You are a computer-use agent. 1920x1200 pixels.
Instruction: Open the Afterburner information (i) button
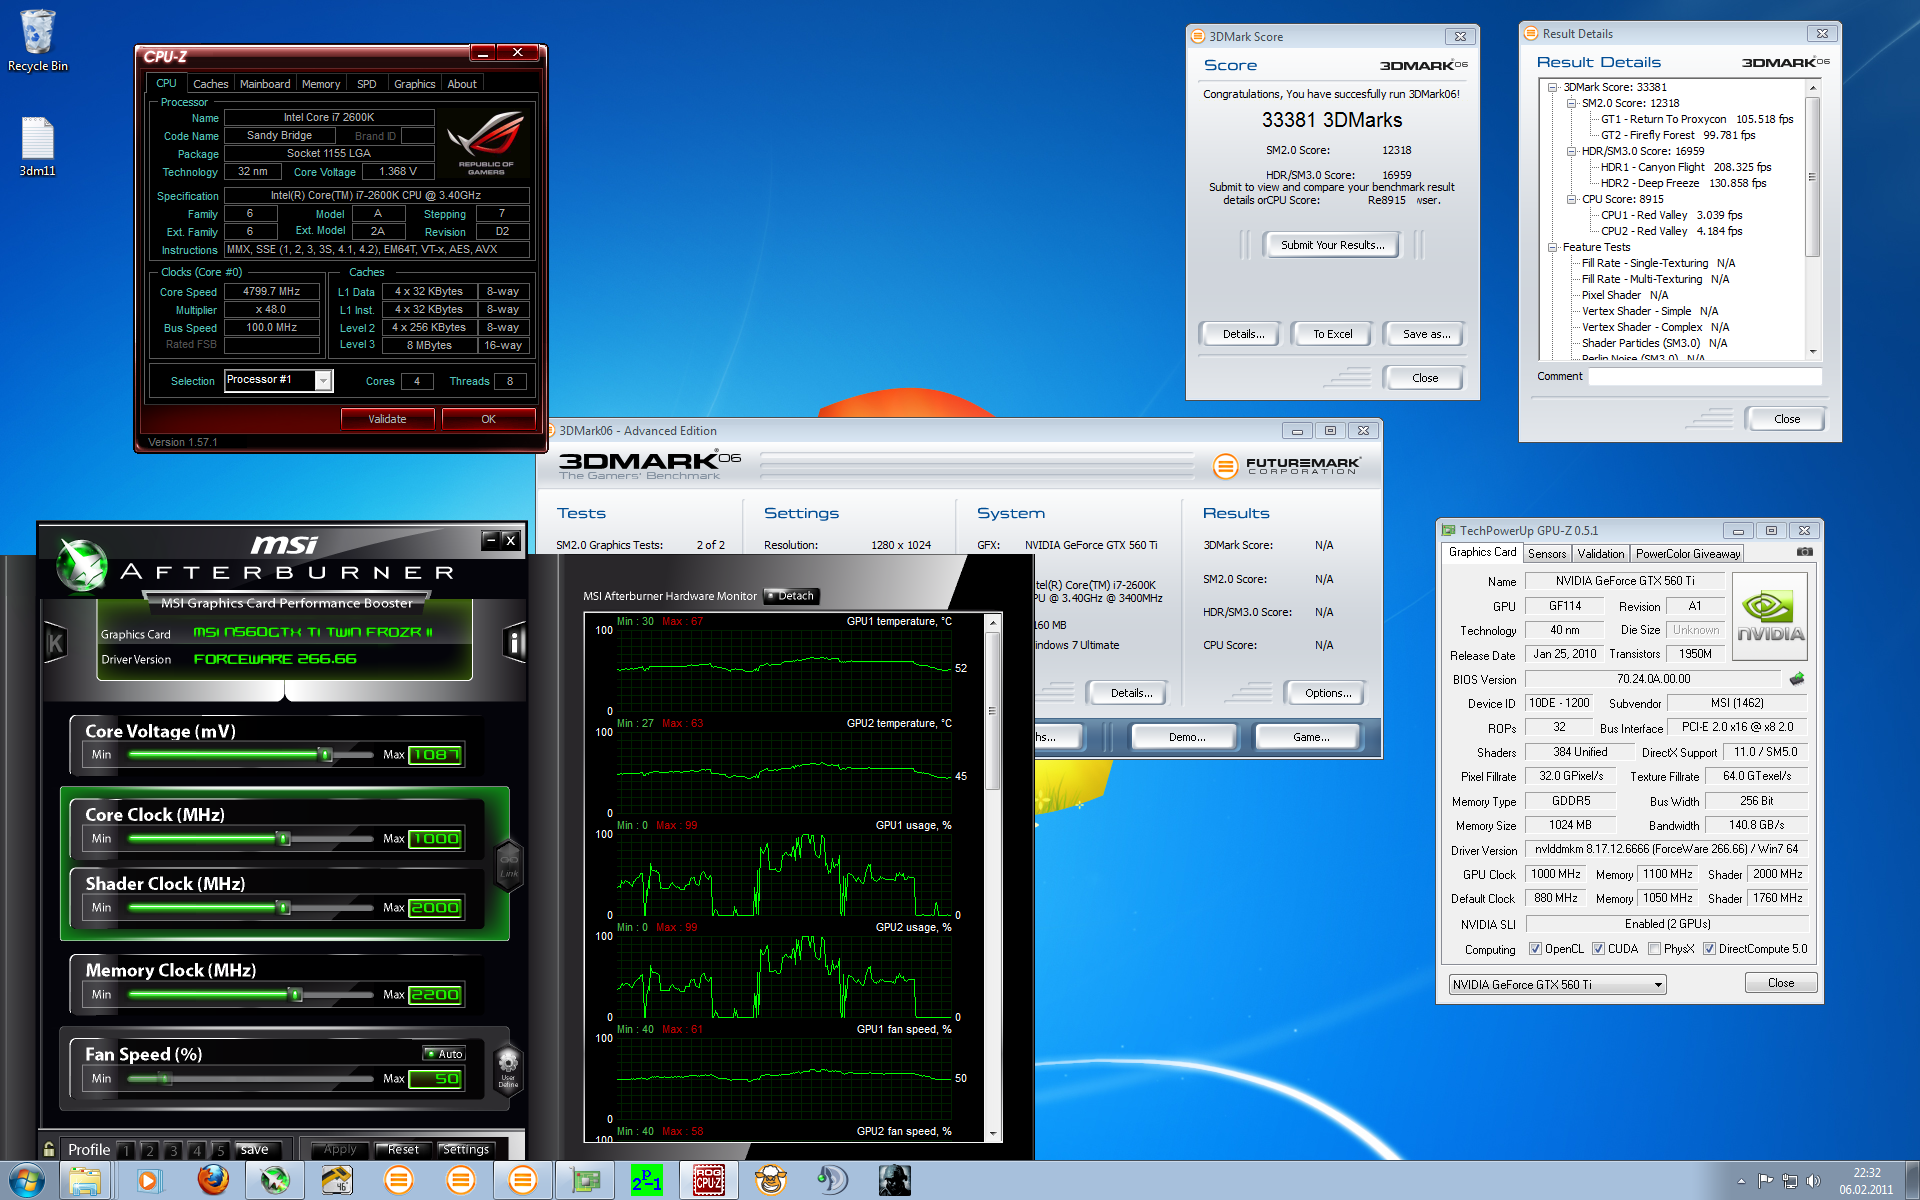point(514,642)
